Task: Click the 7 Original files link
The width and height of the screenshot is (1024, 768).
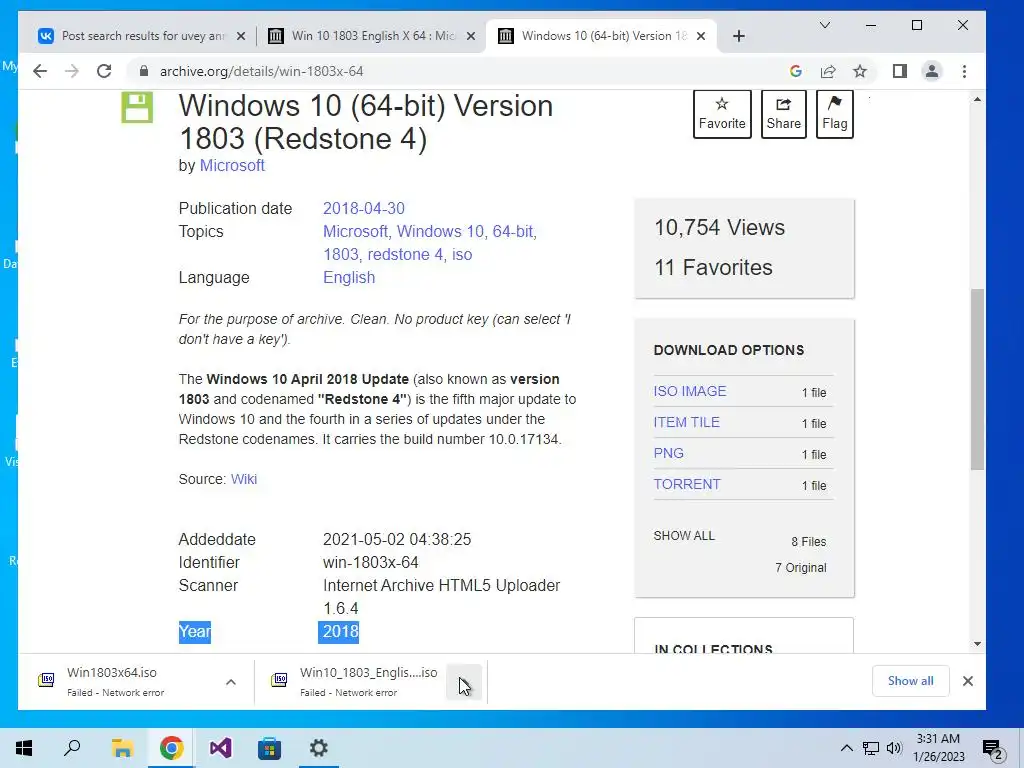Action: point(801,568)
